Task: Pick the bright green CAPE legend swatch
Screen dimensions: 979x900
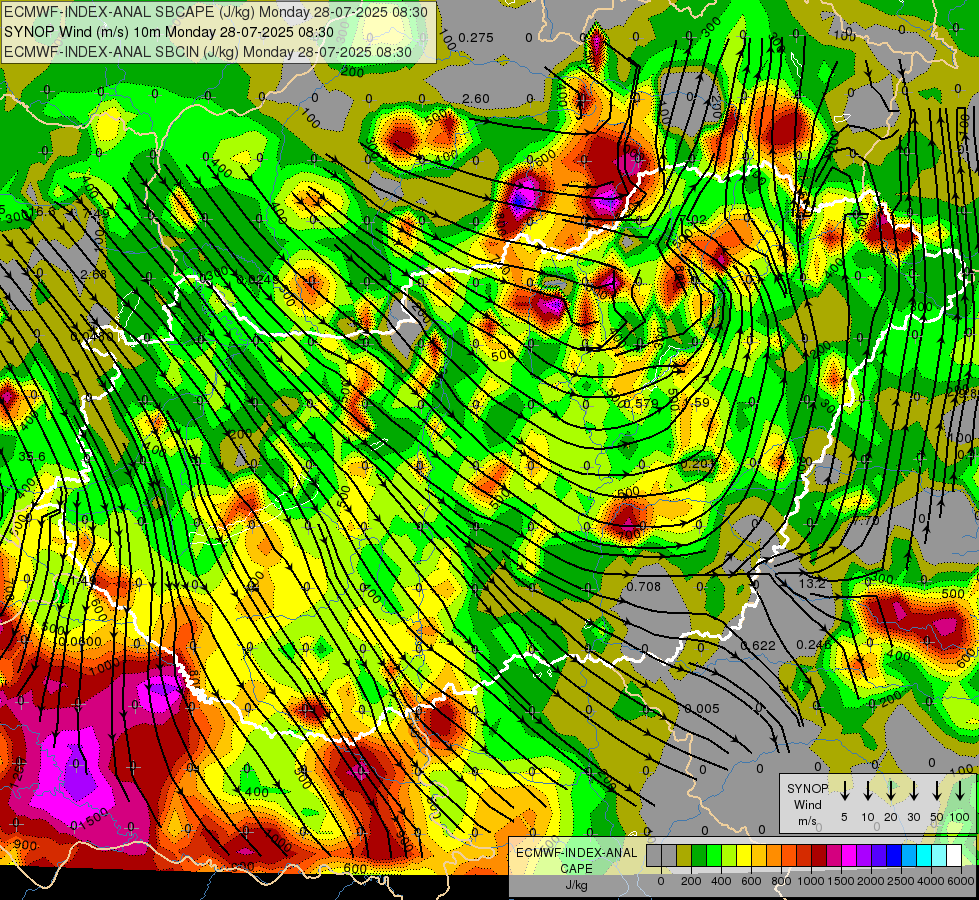Action: click(714, 856)
